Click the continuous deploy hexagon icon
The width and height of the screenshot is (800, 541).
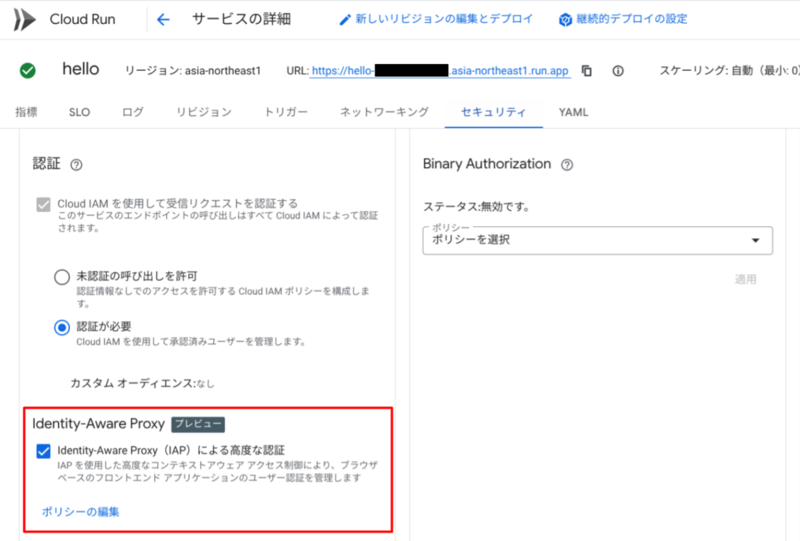click(x=565, y=20)
